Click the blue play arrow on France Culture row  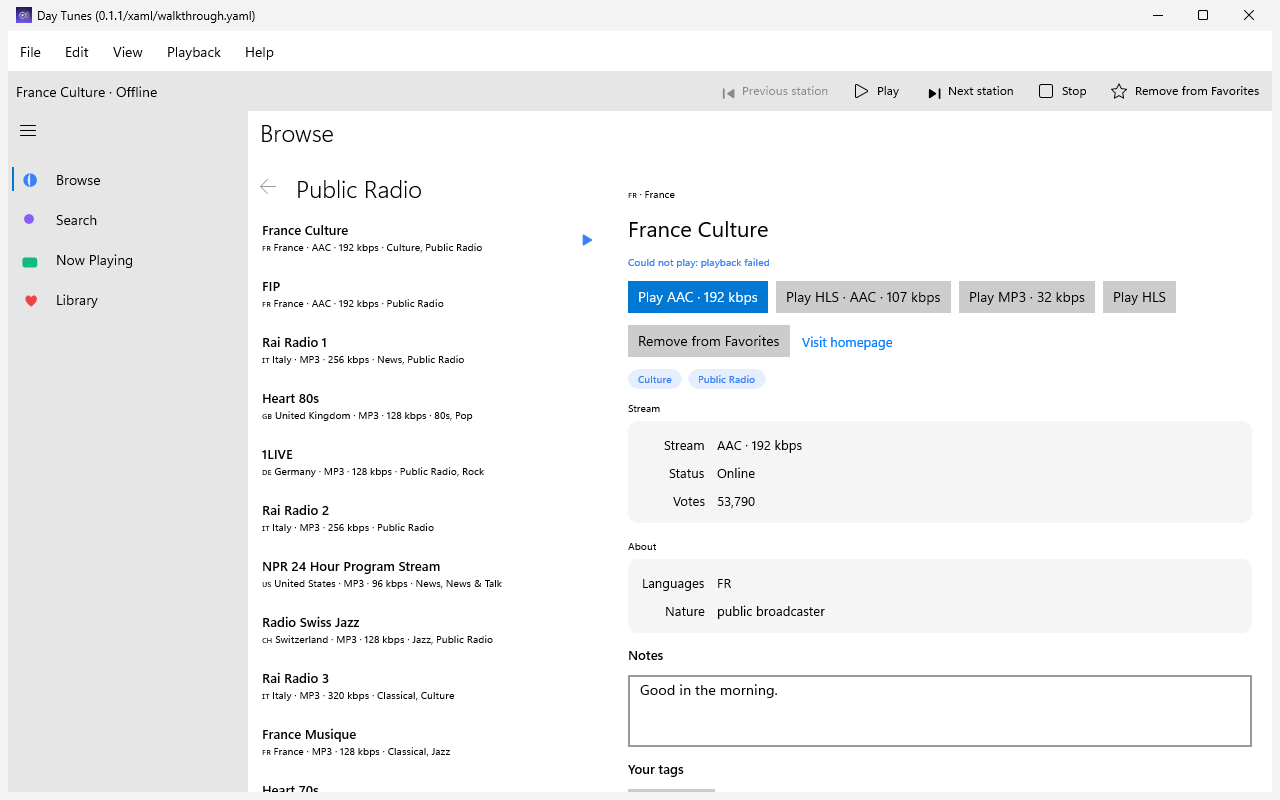[x=587, y=240]
